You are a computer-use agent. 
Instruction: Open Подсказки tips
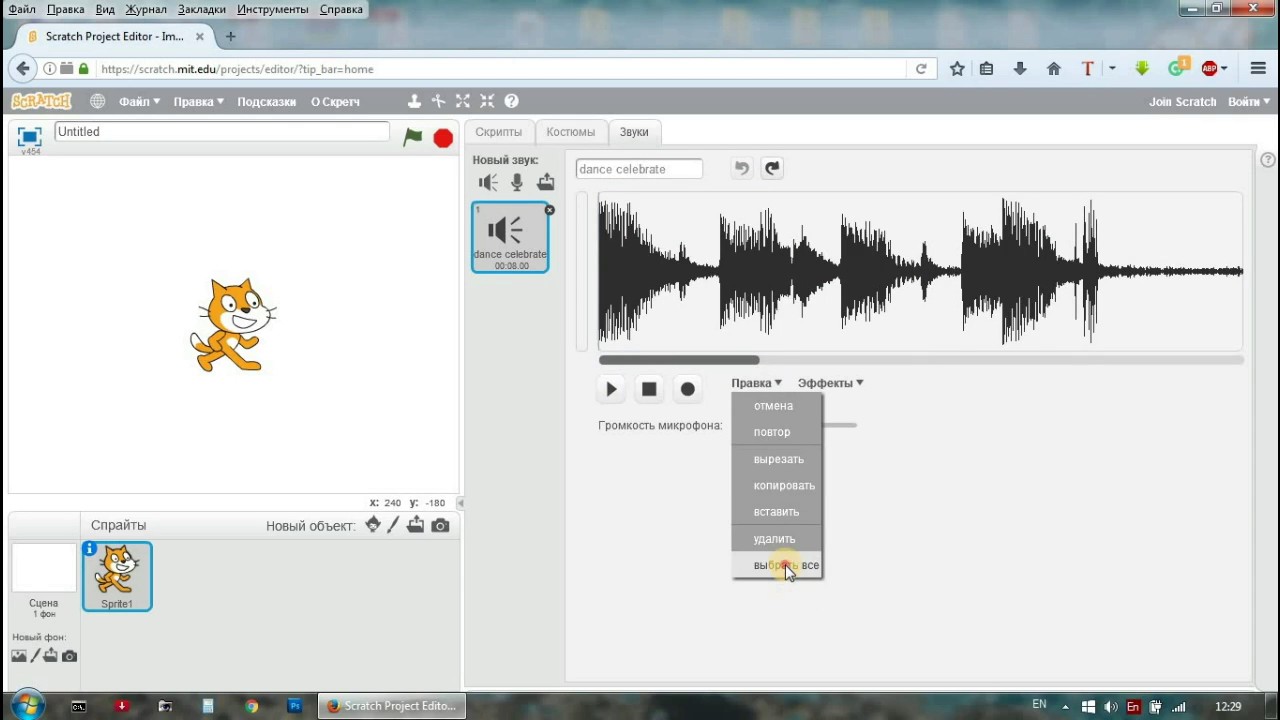[x=266, y=101]
